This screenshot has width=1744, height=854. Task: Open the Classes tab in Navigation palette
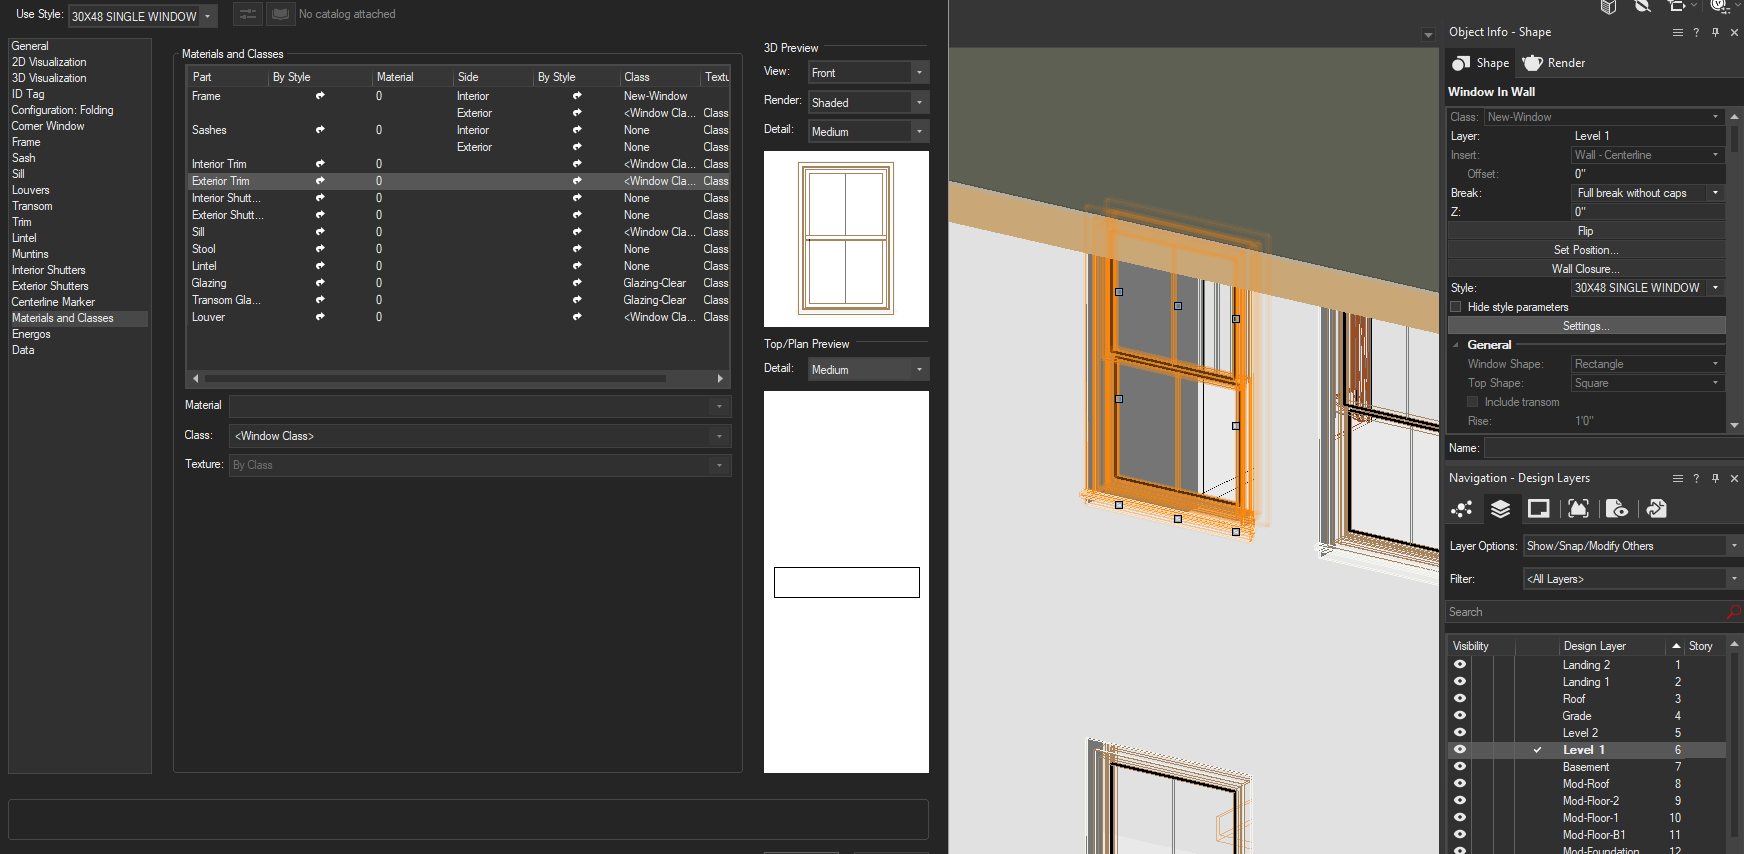(1461, 509)
